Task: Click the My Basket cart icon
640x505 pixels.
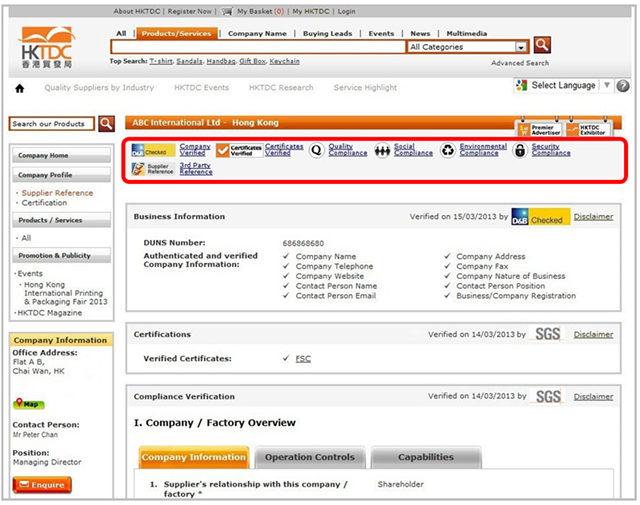Action: click(227, 11)
